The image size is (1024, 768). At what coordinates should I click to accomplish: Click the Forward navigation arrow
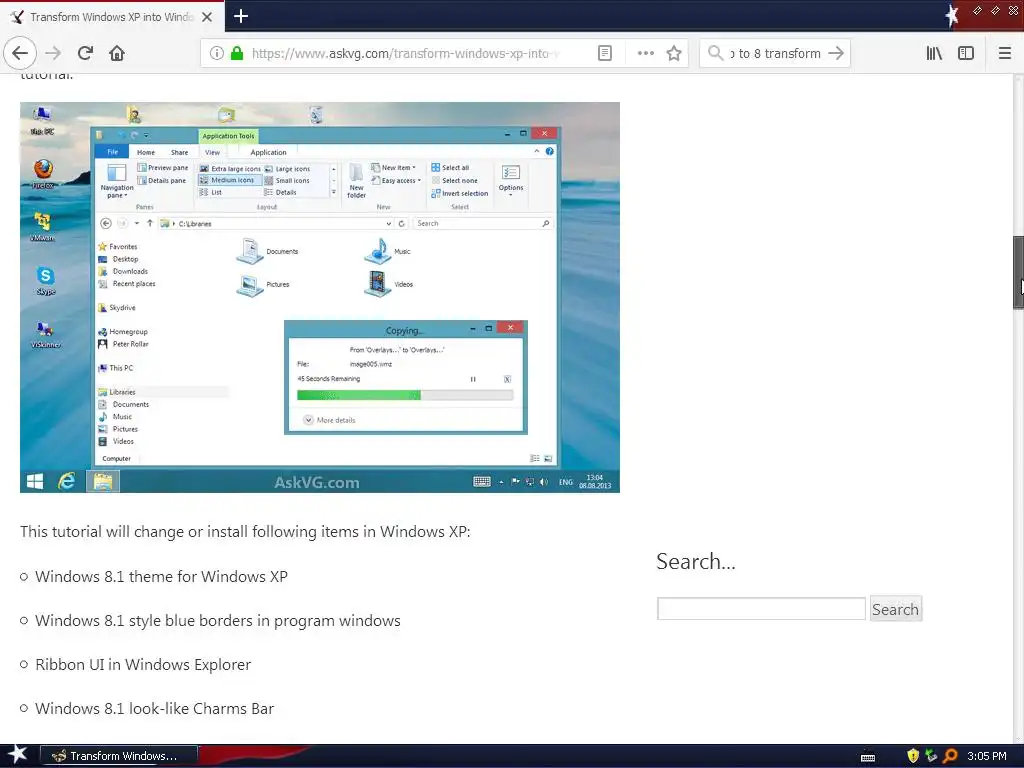click(53, 53)
